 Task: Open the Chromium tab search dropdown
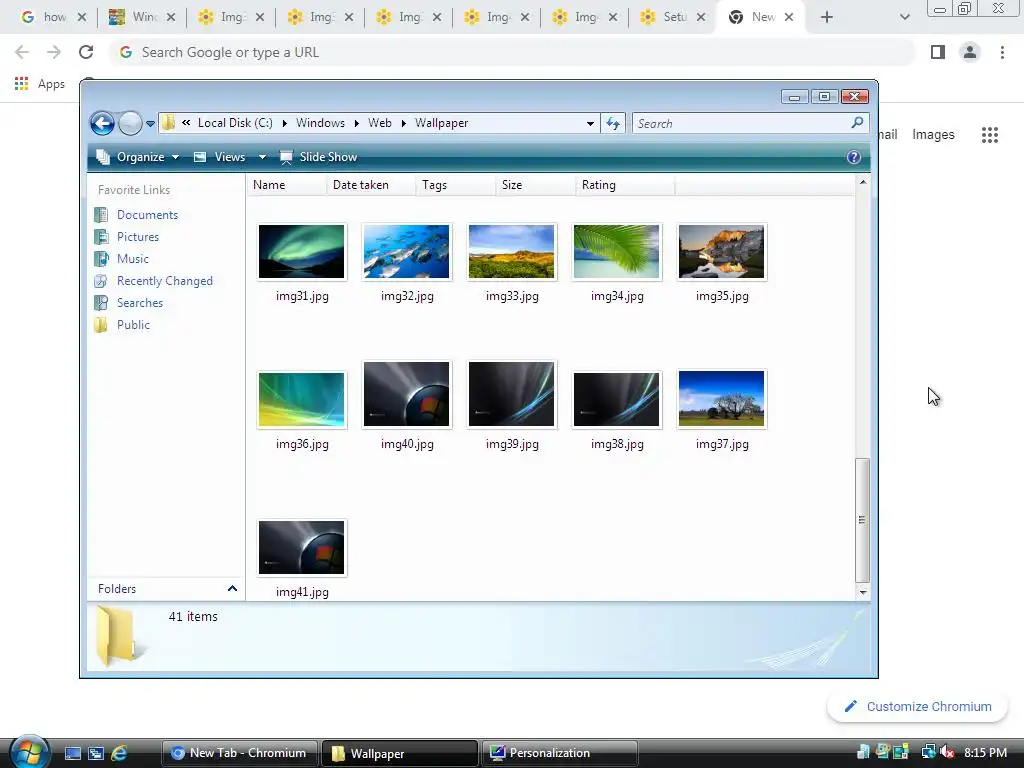pos(904,17)
